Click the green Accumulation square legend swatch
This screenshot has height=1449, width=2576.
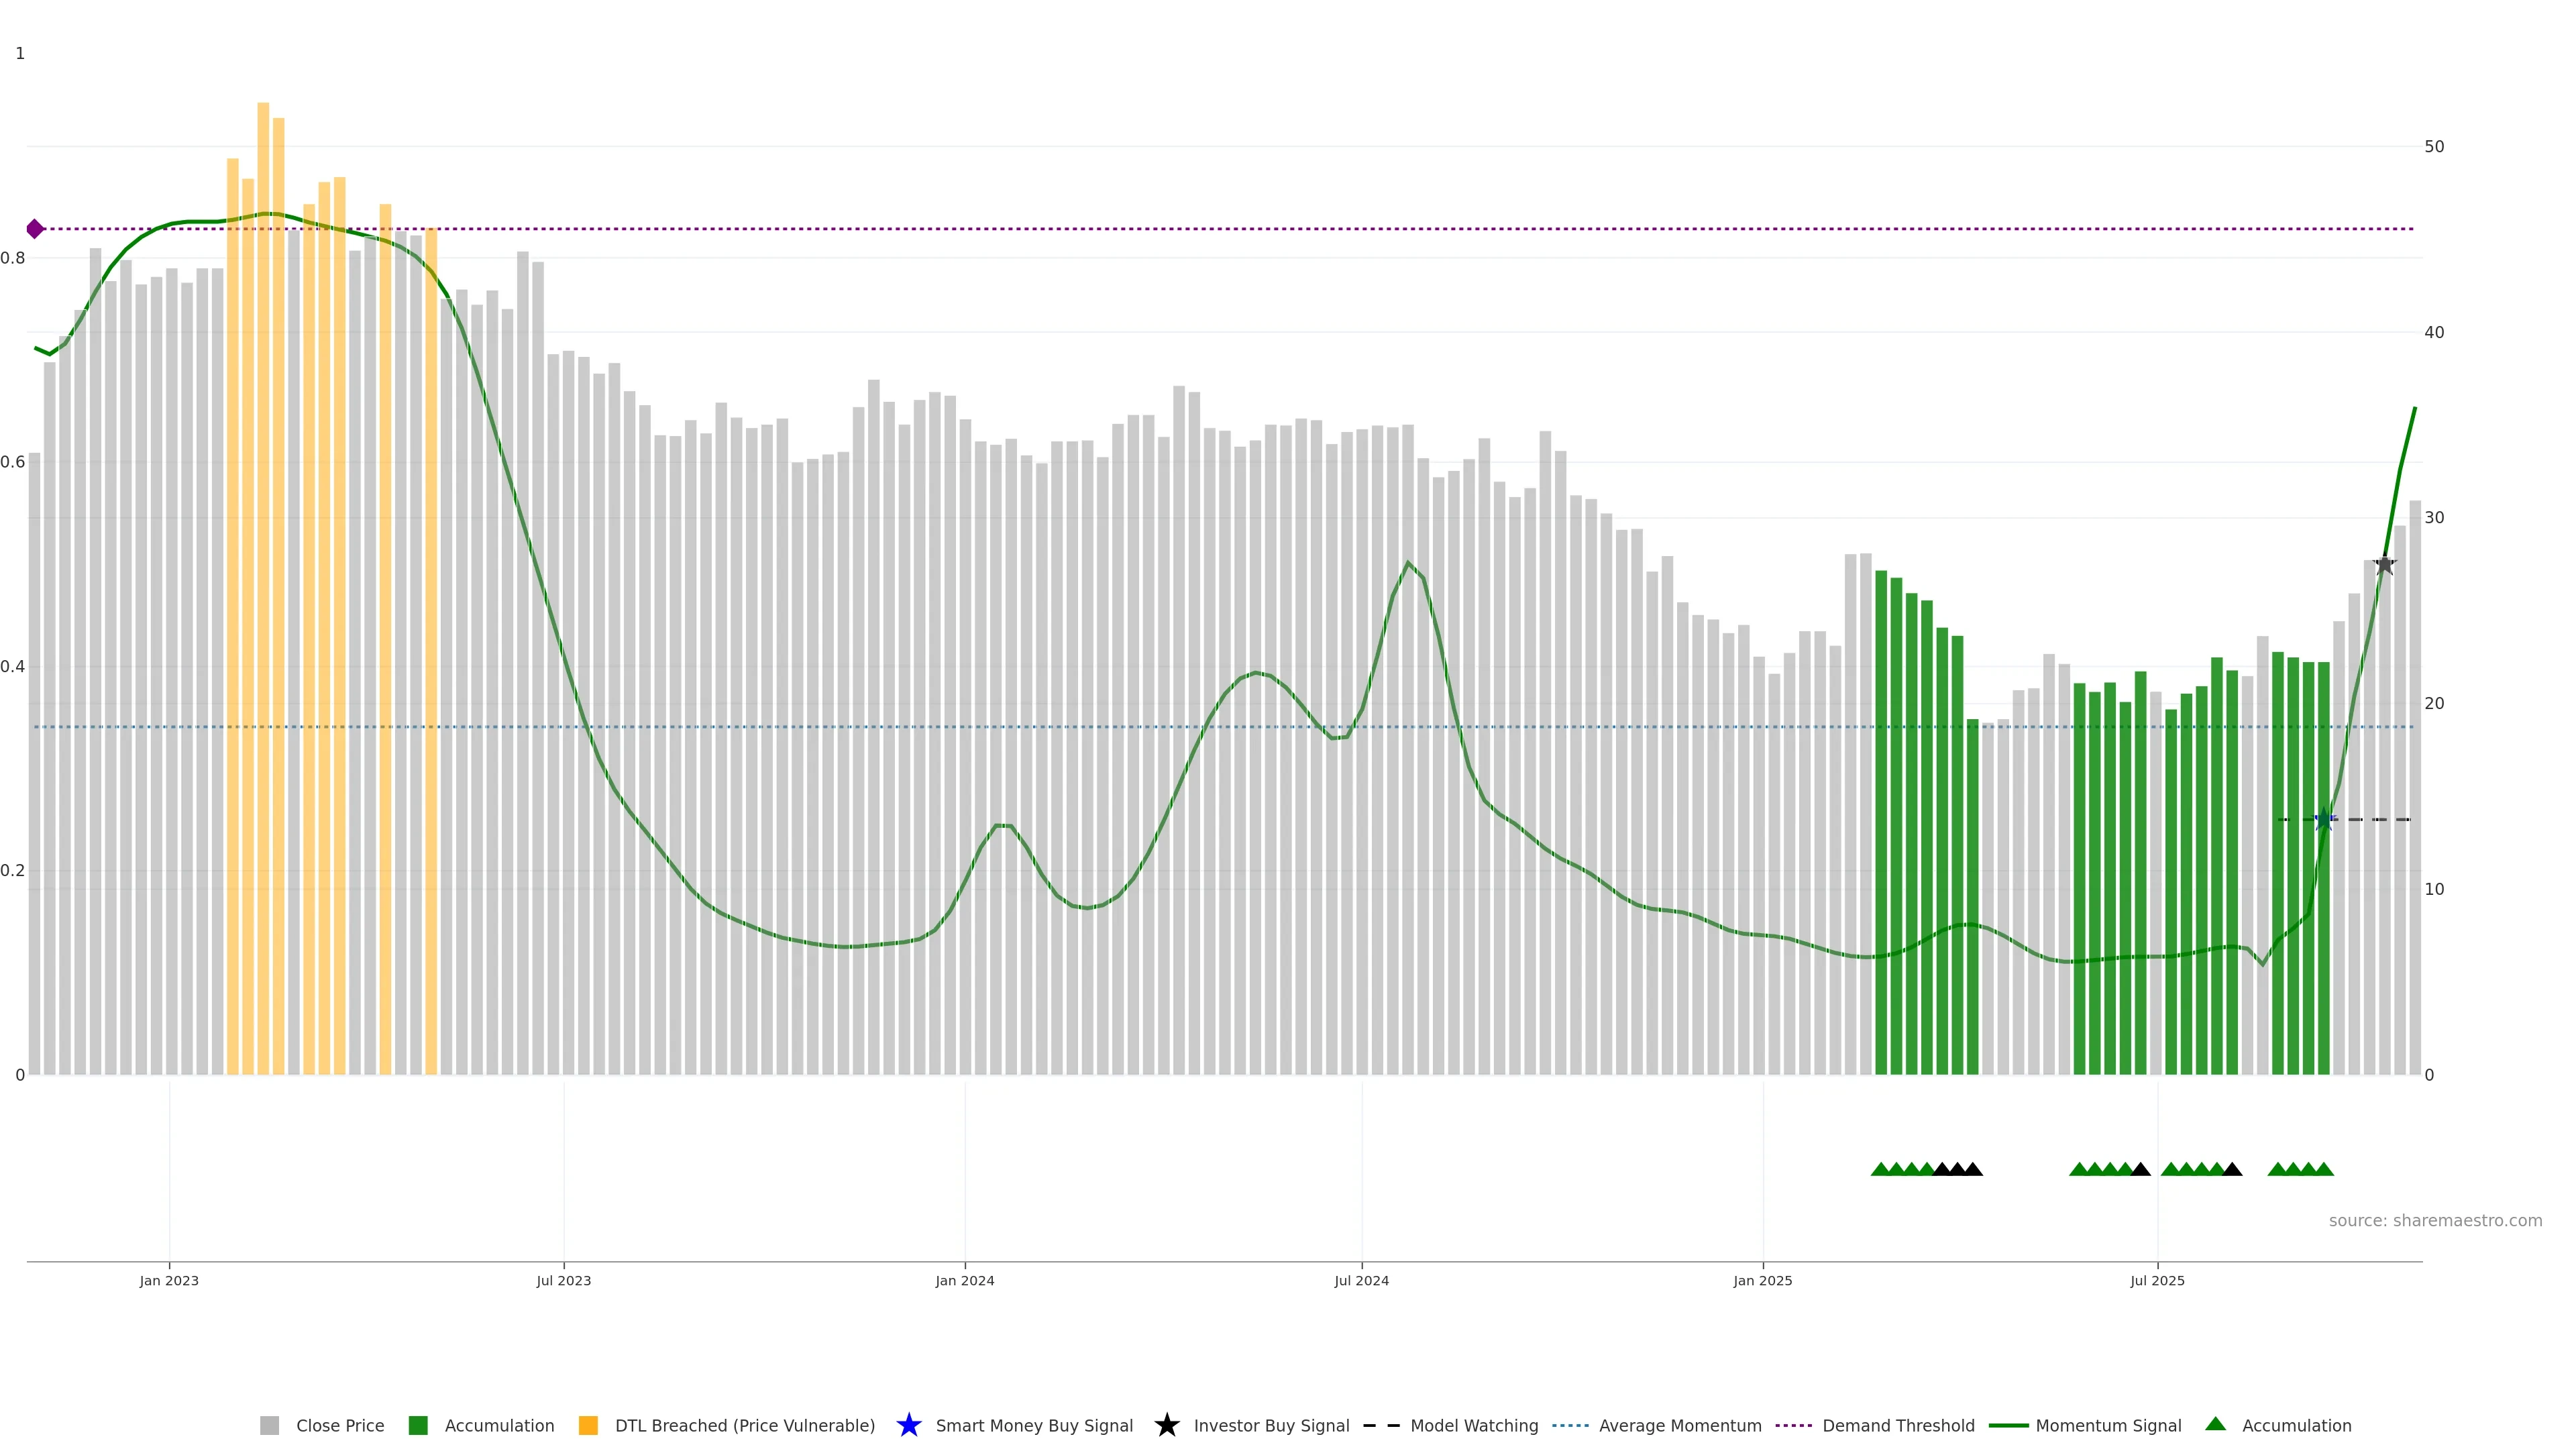tap(418, 1425)
